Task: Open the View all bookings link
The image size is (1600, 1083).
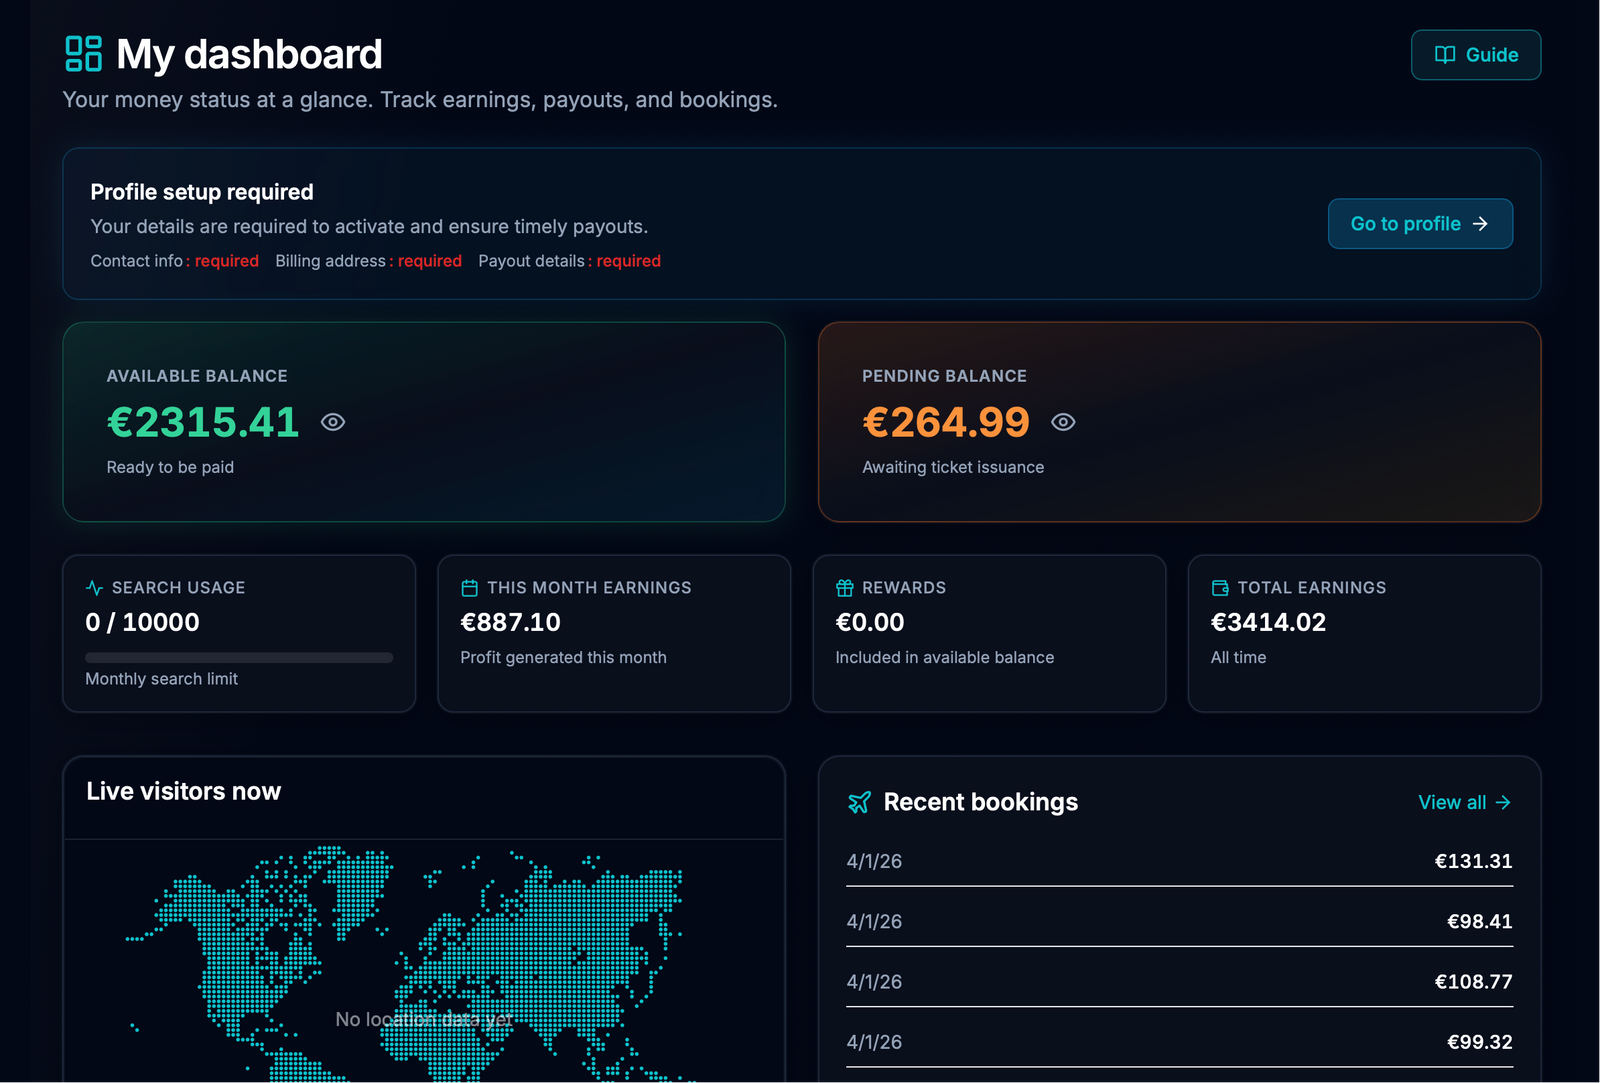Action: (x=1464, y=802)
